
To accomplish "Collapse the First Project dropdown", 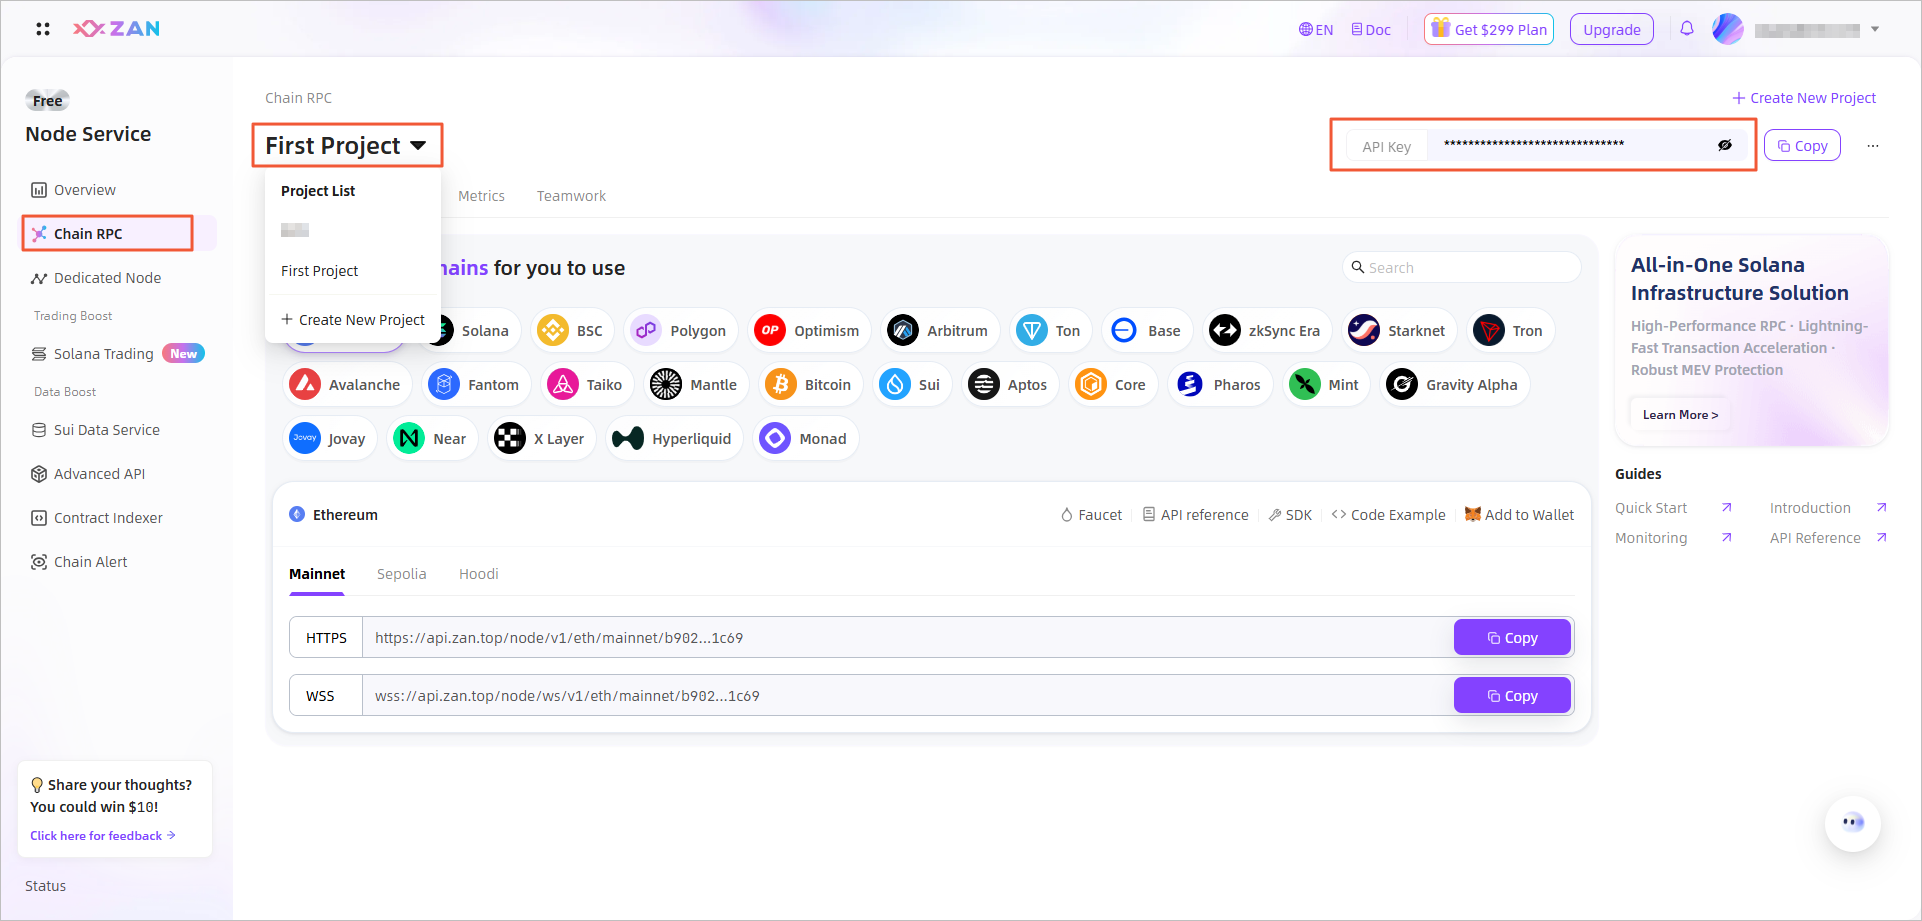I will pyautogui.click(x=346, y=146).
